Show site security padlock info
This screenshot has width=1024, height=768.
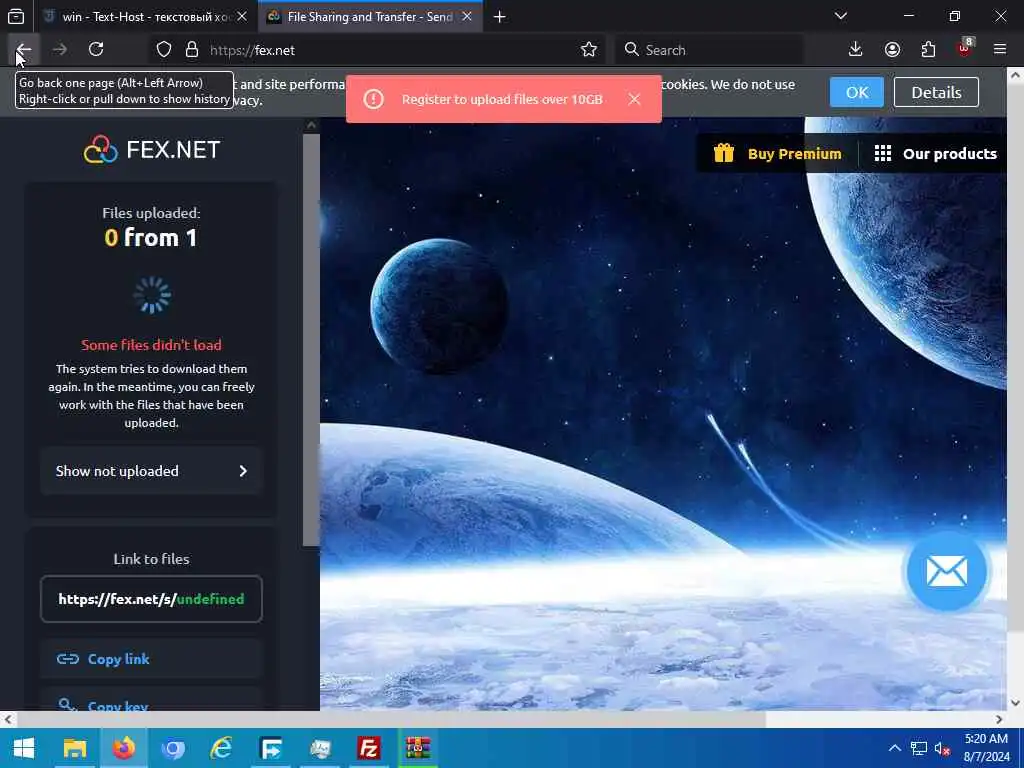click(191, 50)
